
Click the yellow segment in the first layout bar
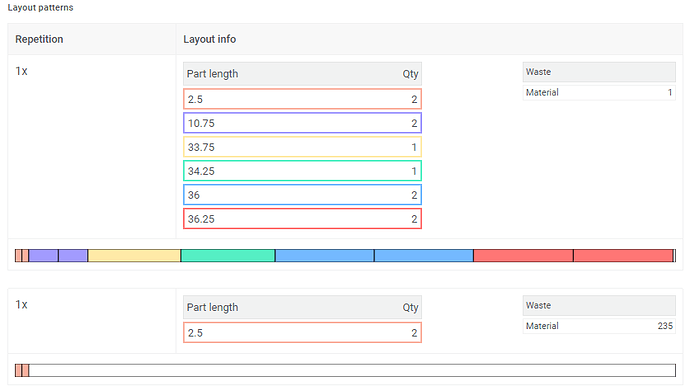point(134,256)
